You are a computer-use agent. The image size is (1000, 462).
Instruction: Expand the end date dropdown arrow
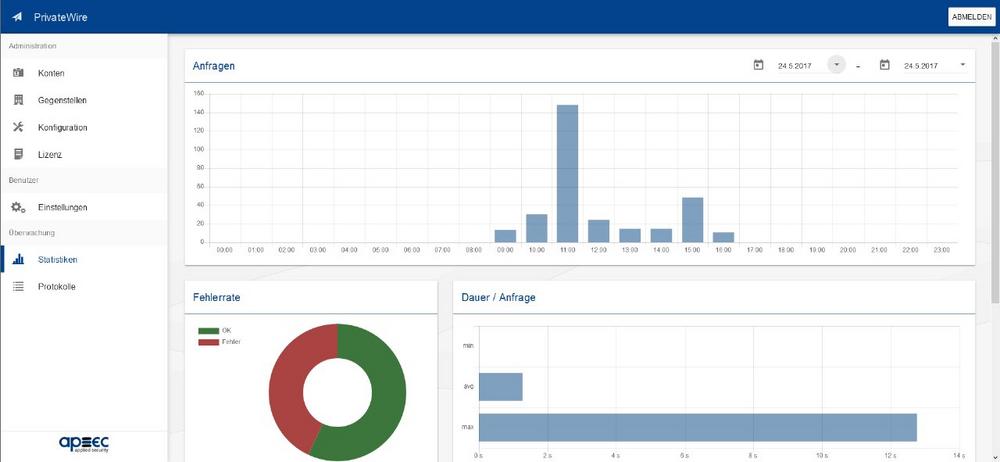962,65
